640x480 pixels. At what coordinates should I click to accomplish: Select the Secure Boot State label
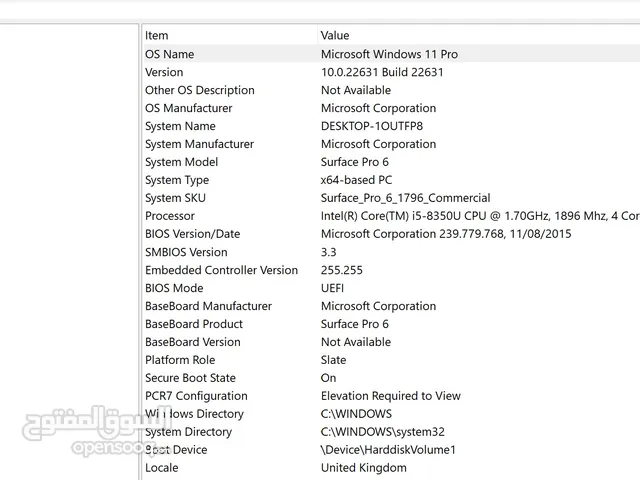pyautogui.click(x=191, y=378)
